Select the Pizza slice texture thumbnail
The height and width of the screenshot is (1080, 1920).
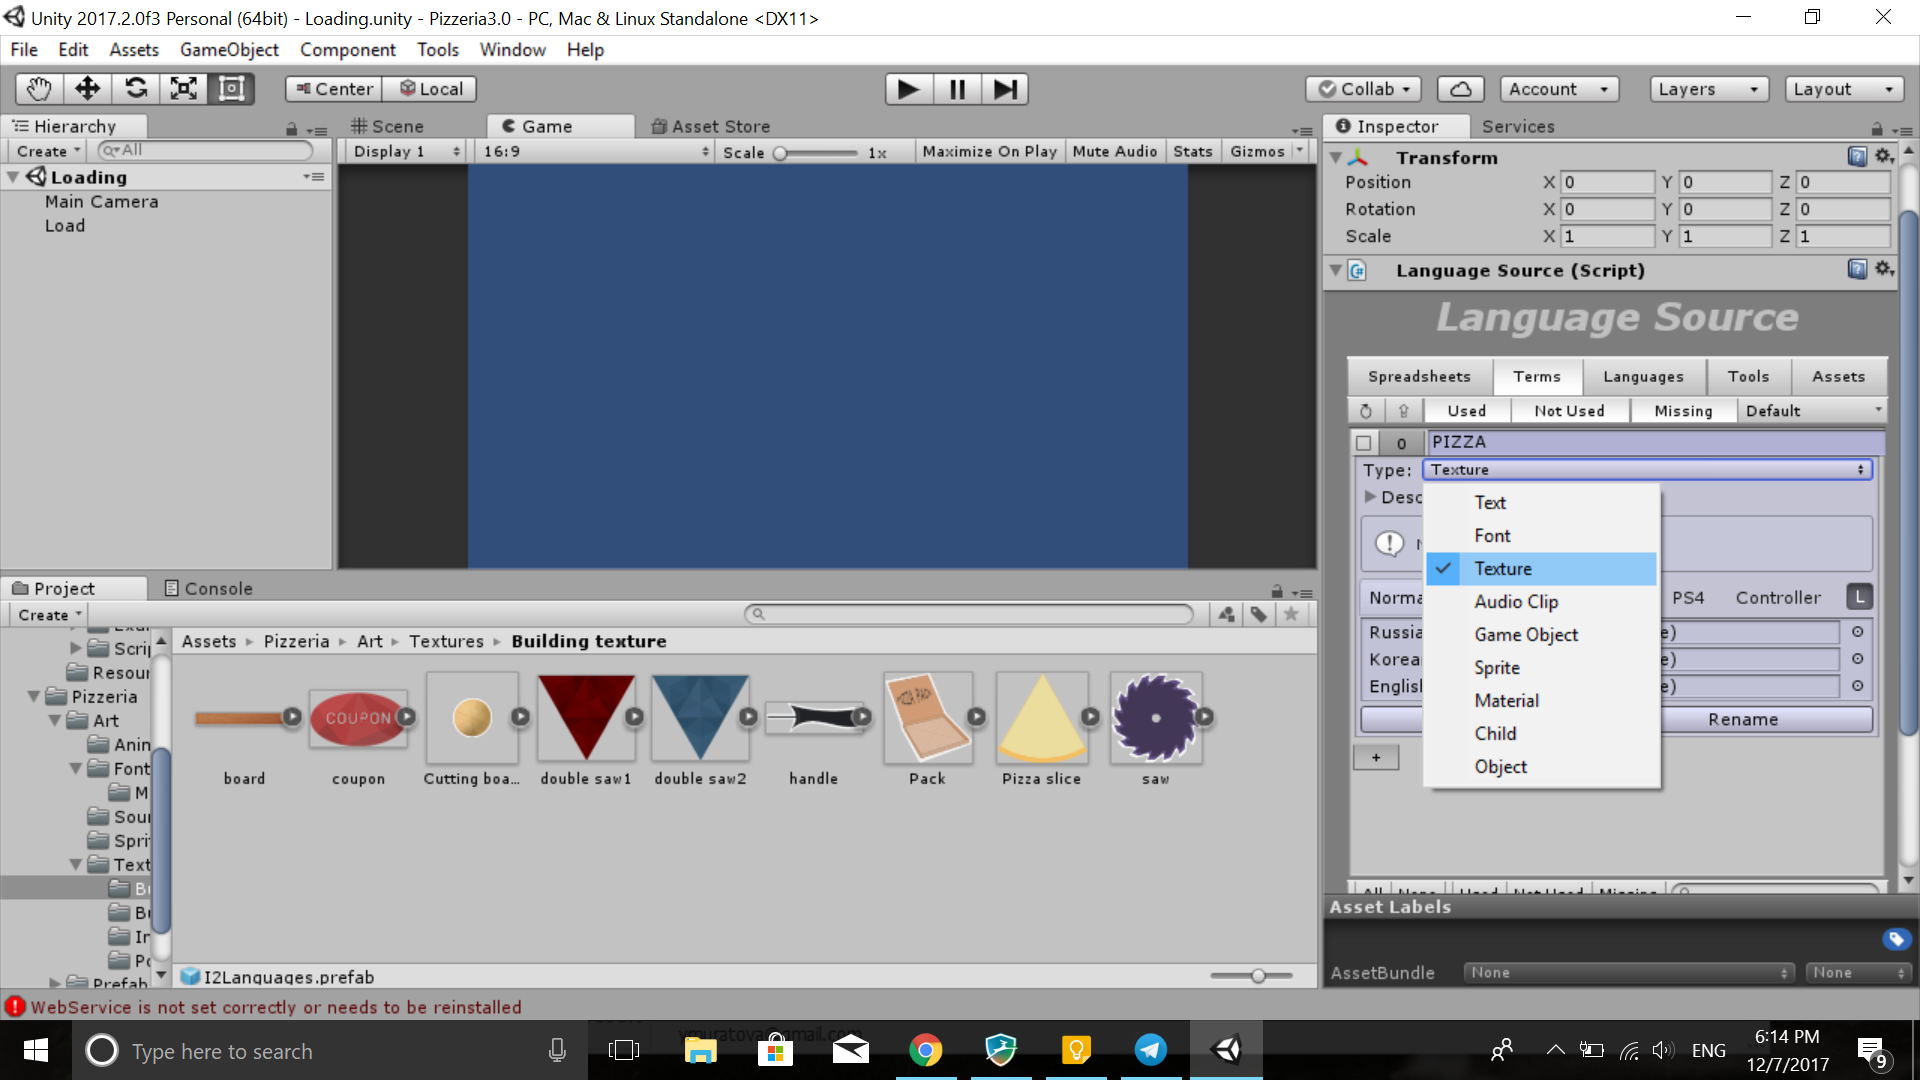1042,718
